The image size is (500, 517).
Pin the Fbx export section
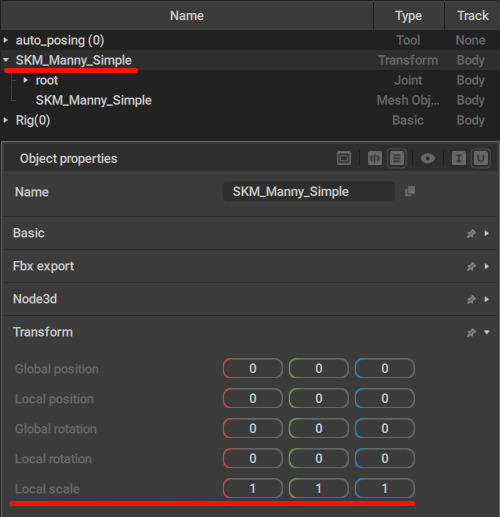click(x=471, y=266)
